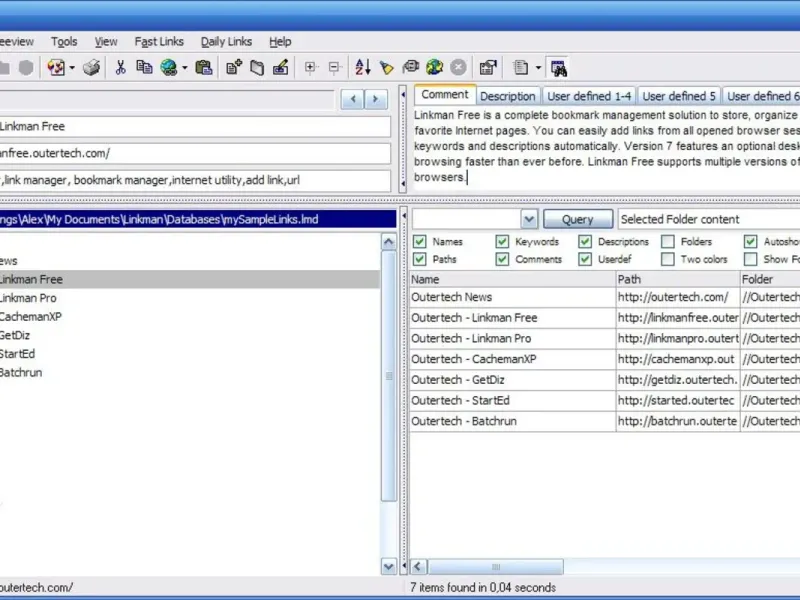The height and width of the screenshot is (600, 800).
Task: Toggle the Autoshow checkbox
Action: pyautogui.click(x=751, y=241)
